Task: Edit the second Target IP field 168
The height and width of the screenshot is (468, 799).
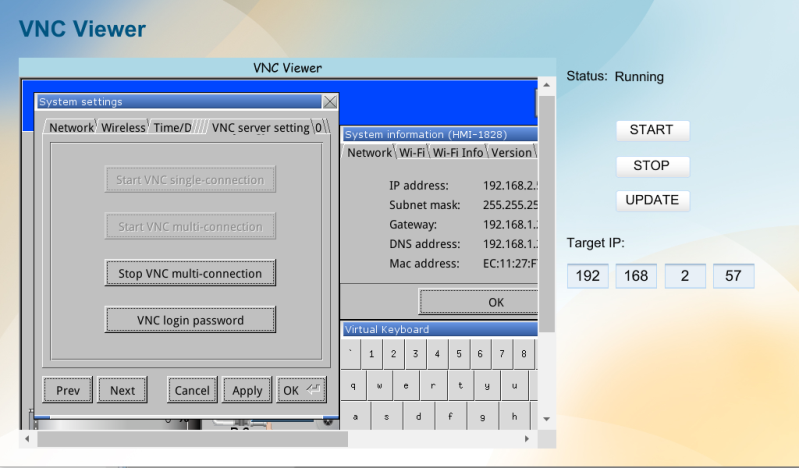Action: coord(636,276)
